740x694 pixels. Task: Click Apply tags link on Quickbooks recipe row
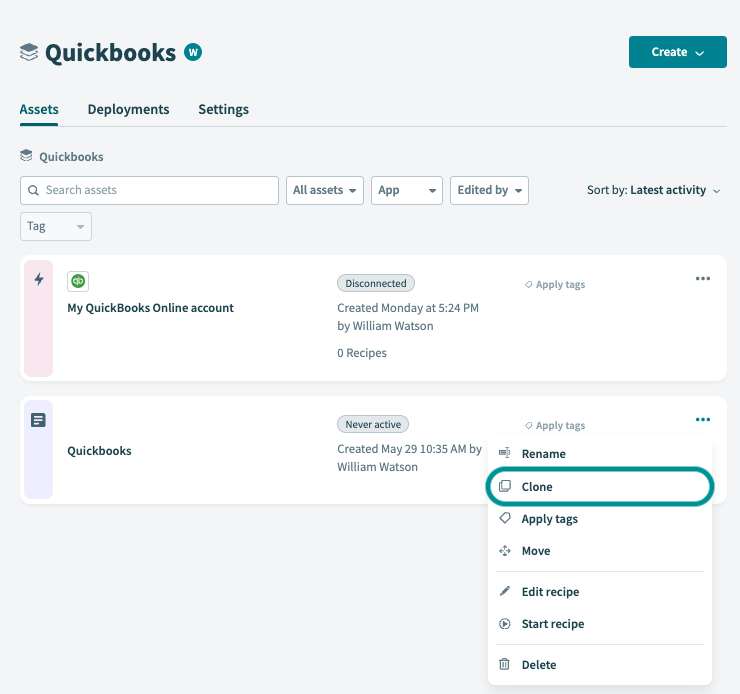[x=555, y=426]
